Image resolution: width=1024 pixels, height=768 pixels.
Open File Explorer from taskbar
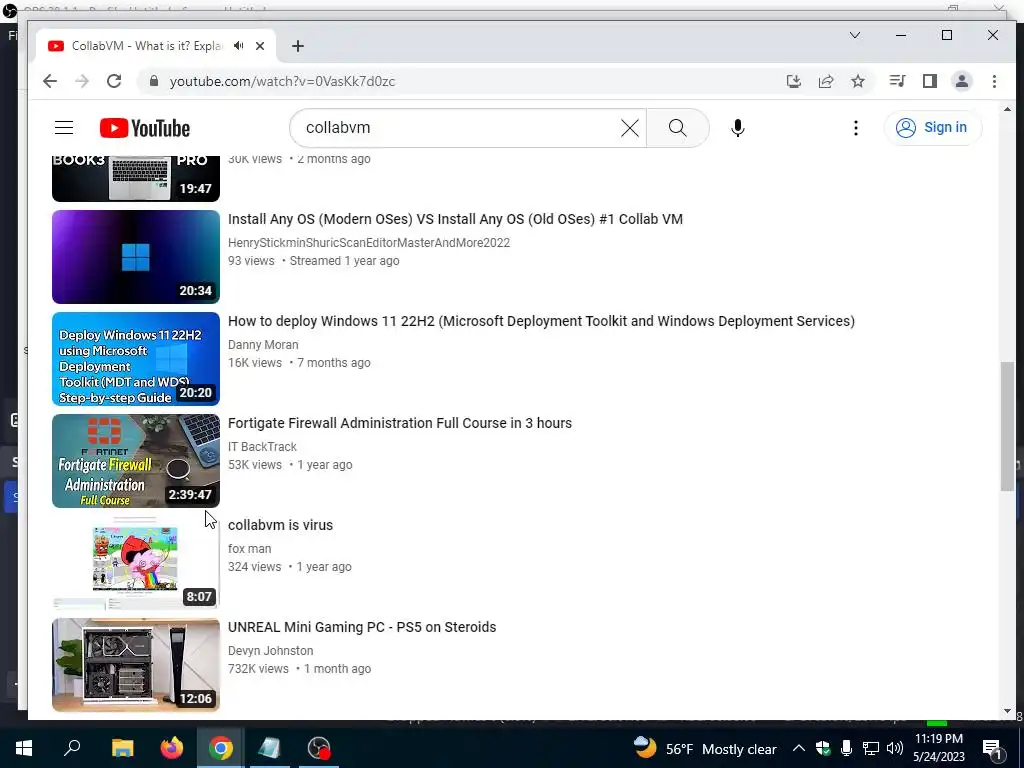122,748
